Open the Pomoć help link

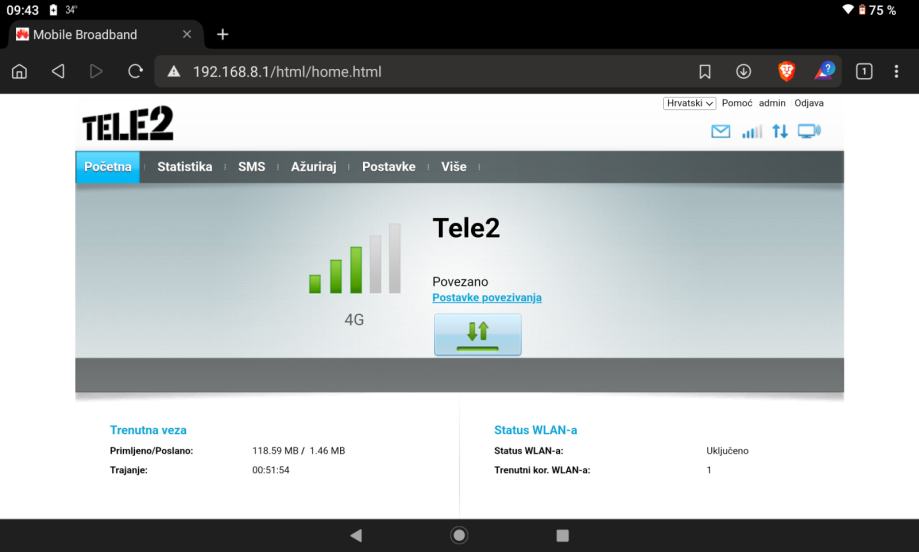pyautogui.click(x=737, y=103)
